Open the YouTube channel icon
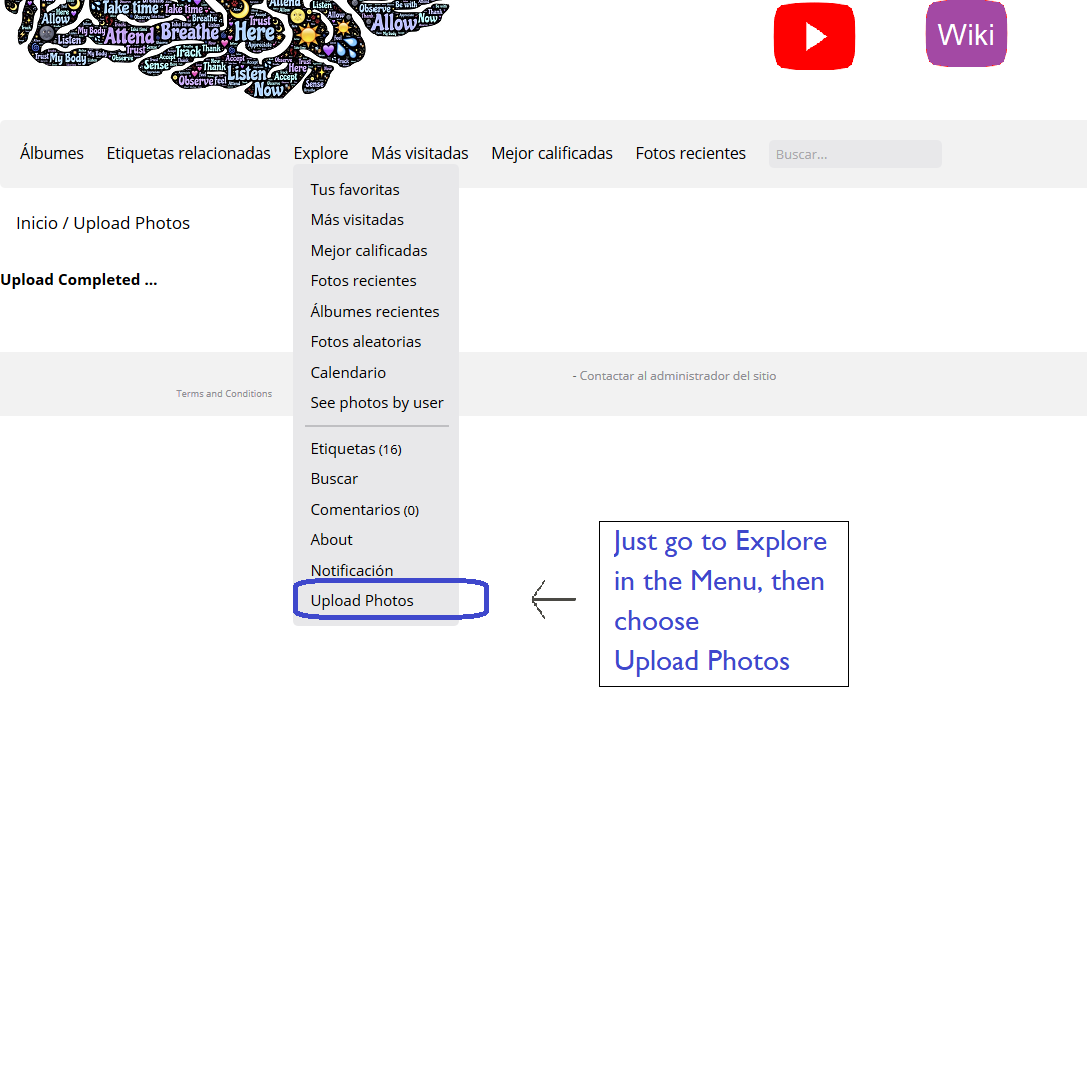1087x1080 pixels. click(814, 36)
